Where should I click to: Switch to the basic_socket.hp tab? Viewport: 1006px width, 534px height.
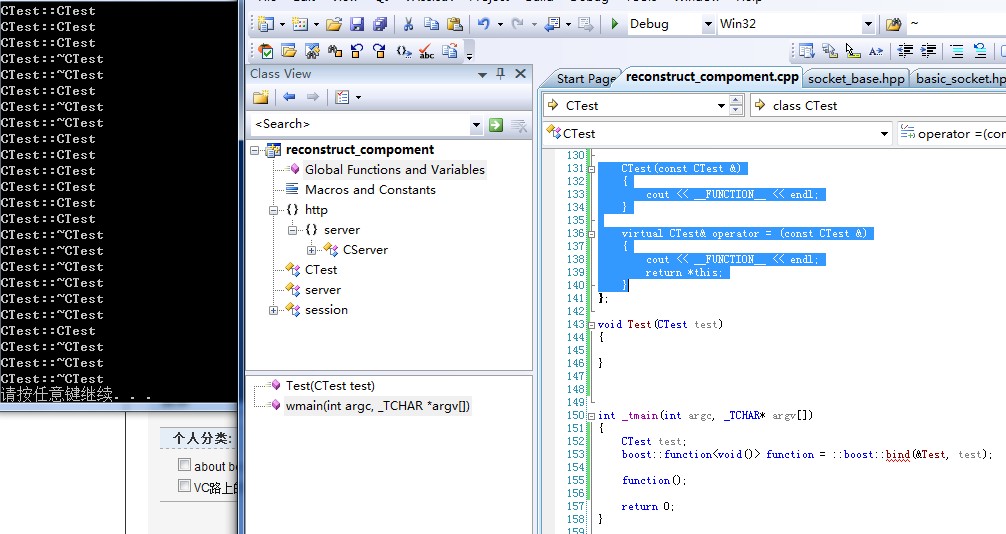960,78
